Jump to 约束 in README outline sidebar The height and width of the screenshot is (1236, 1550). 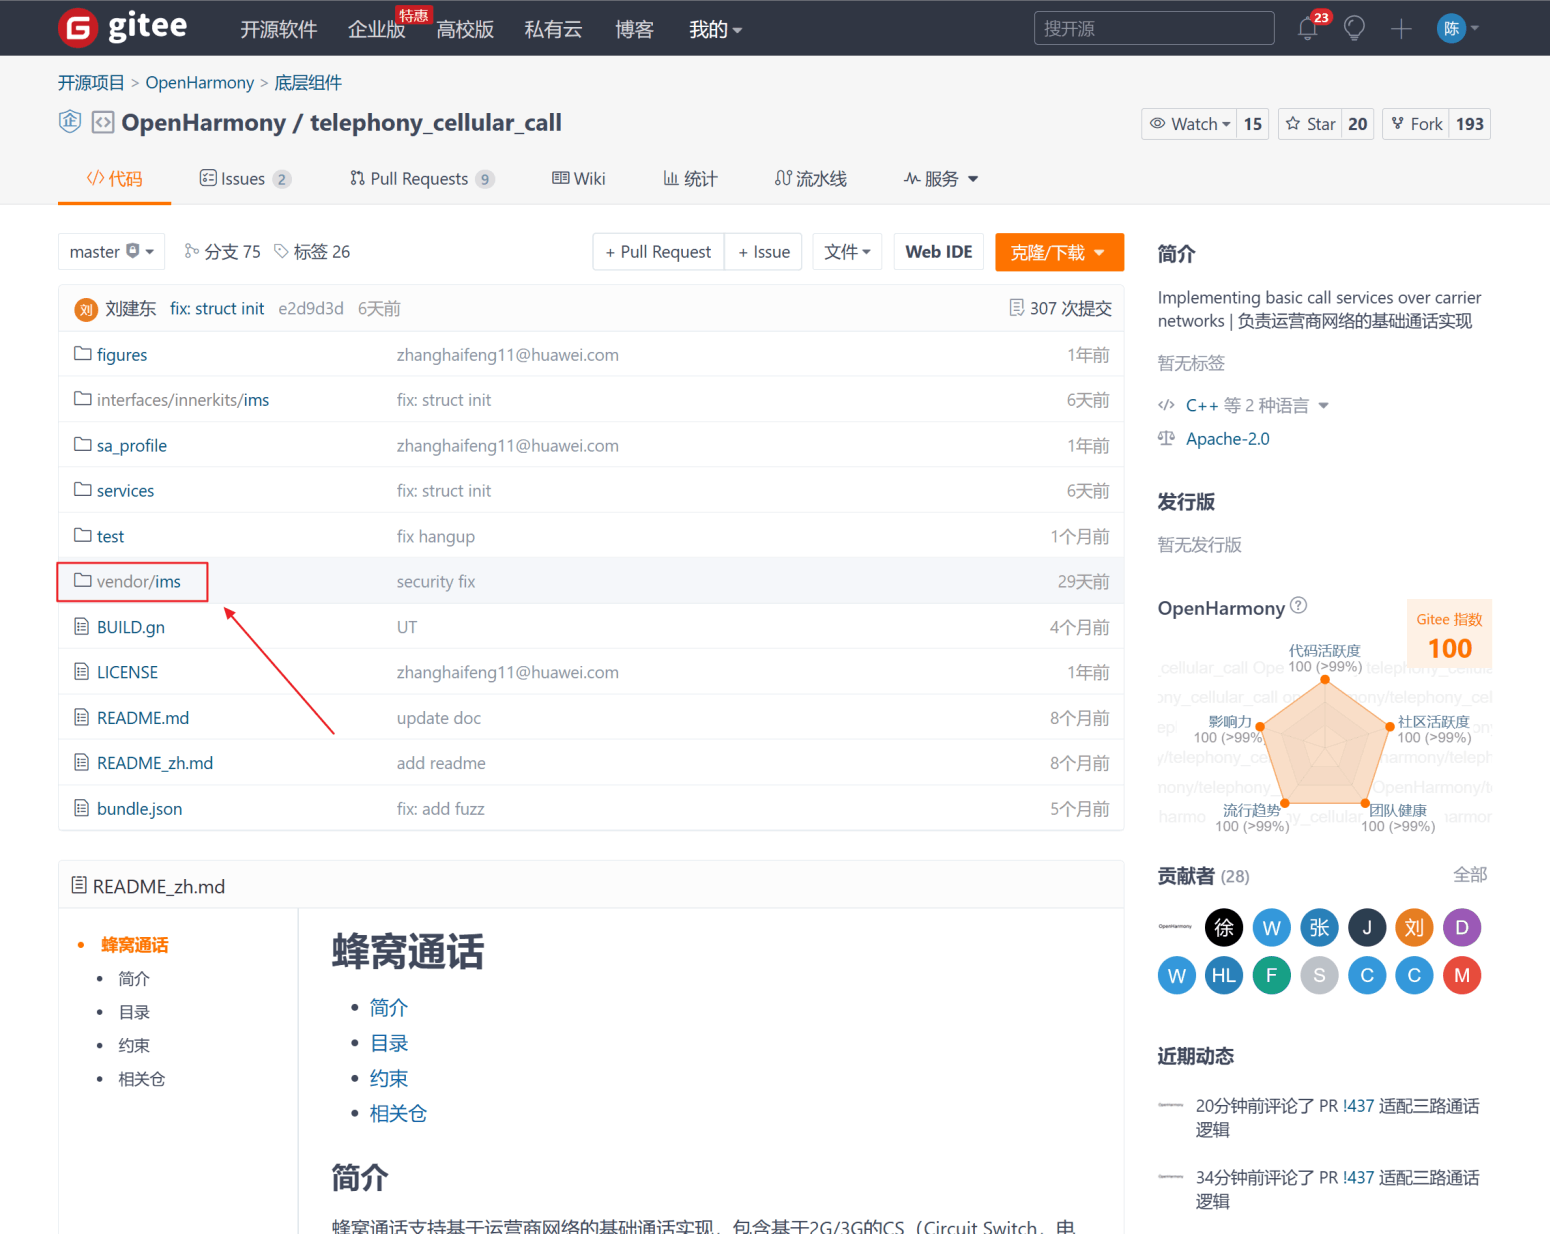coord(134,1046)
